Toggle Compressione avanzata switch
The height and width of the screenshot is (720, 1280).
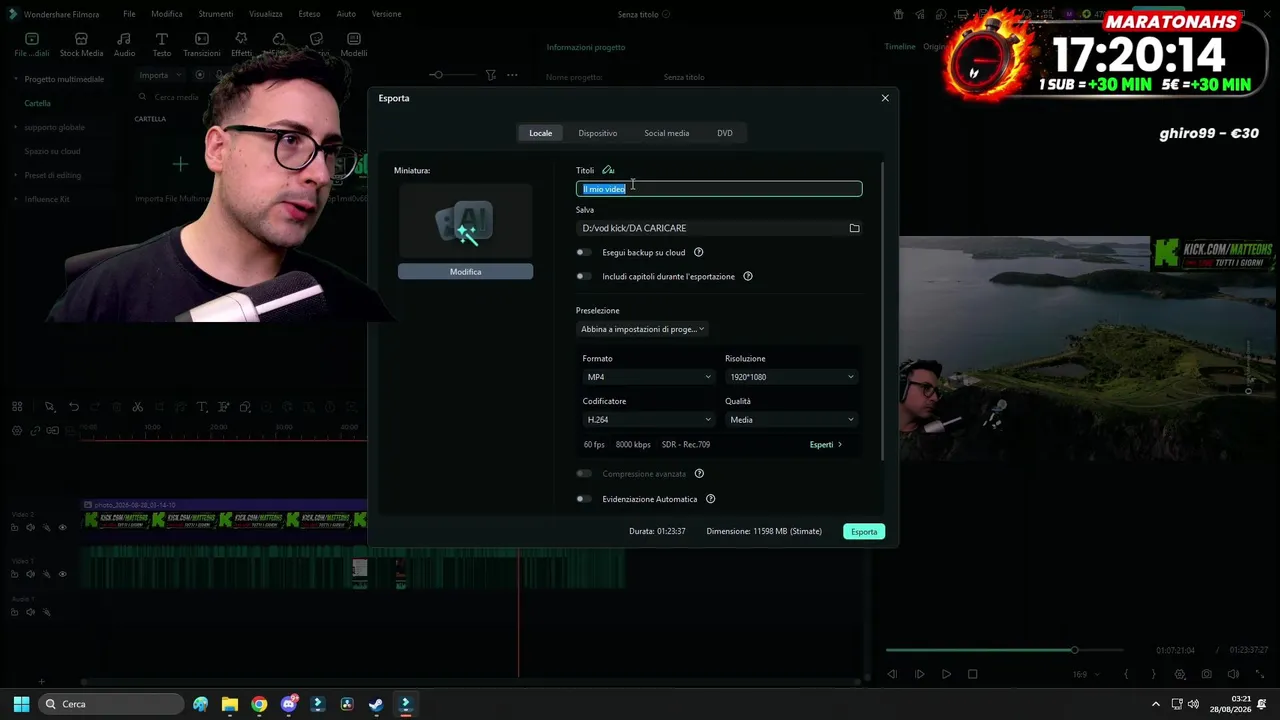(584, 474)
